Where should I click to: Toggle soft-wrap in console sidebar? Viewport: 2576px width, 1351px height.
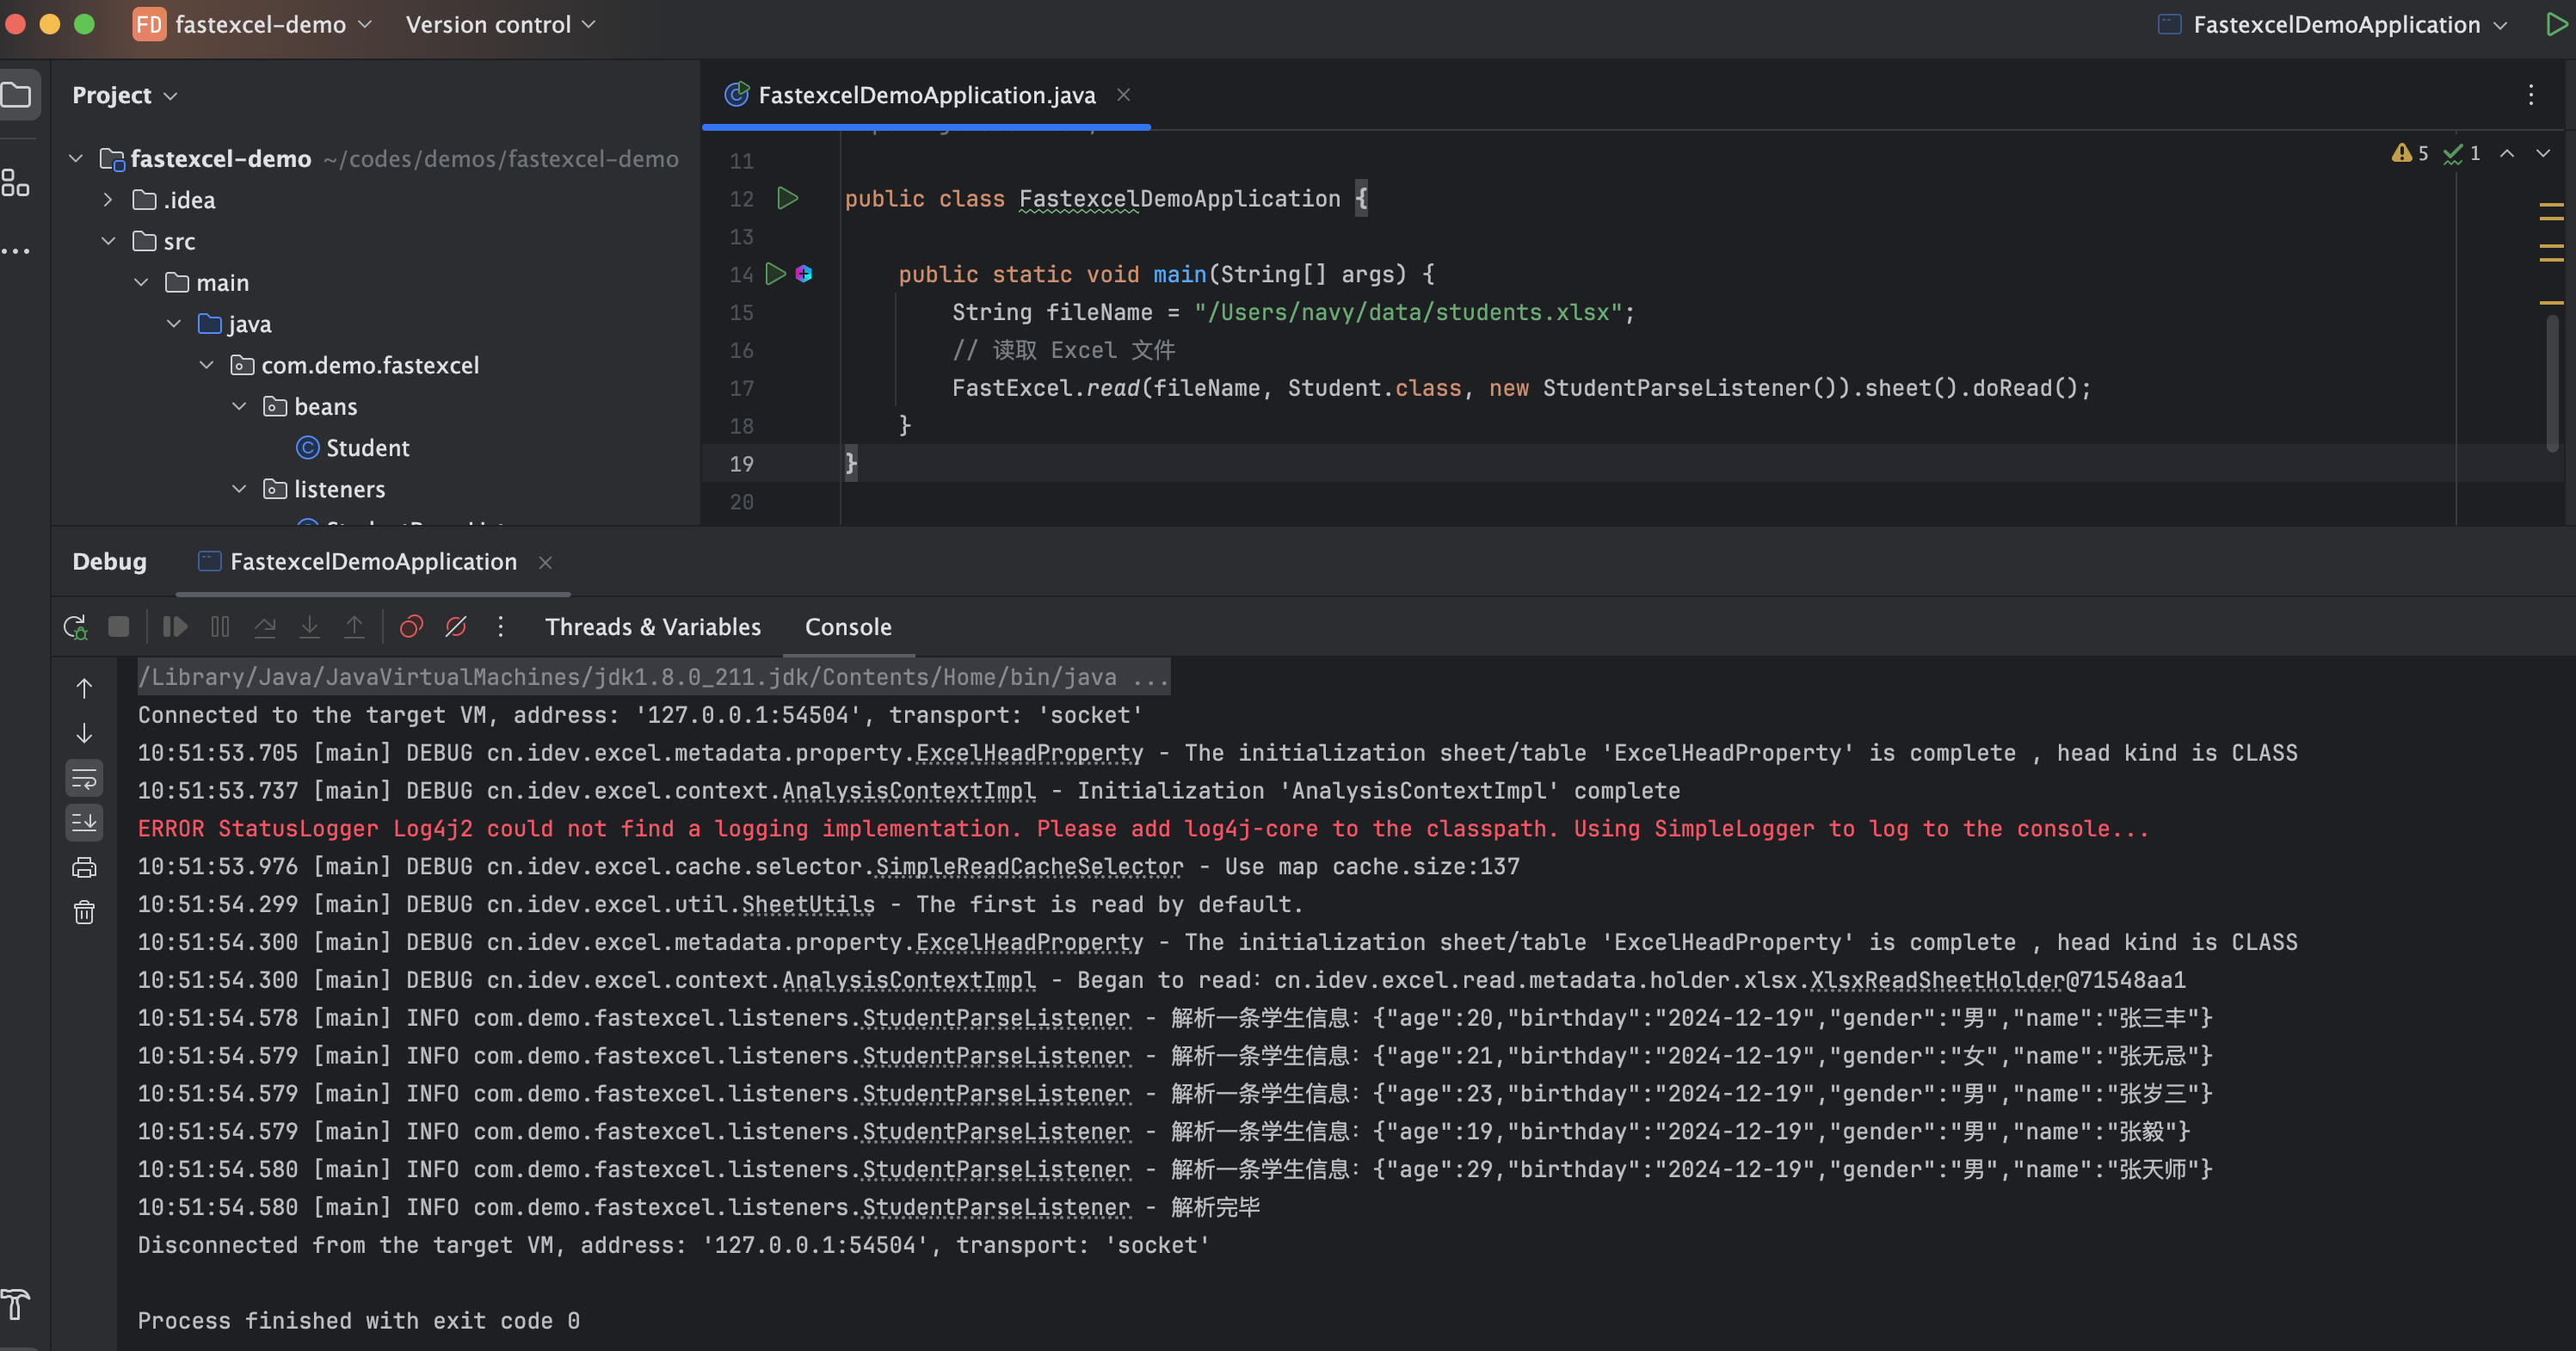84,778
